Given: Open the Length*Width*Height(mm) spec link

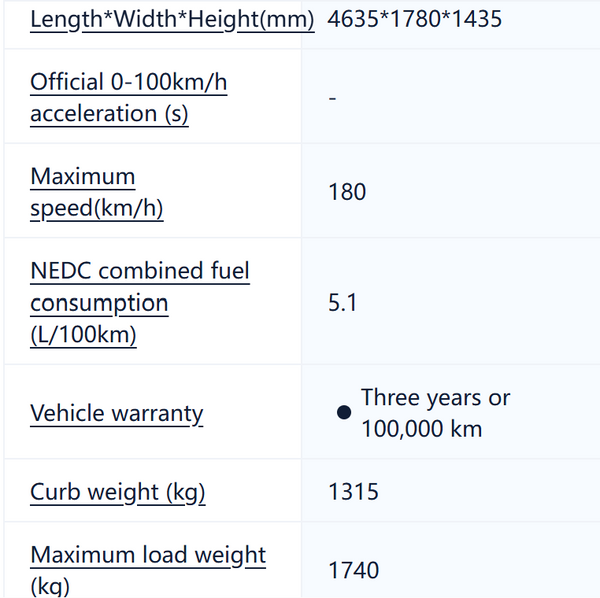Looking at the screenshot, I should click(172, 19).
